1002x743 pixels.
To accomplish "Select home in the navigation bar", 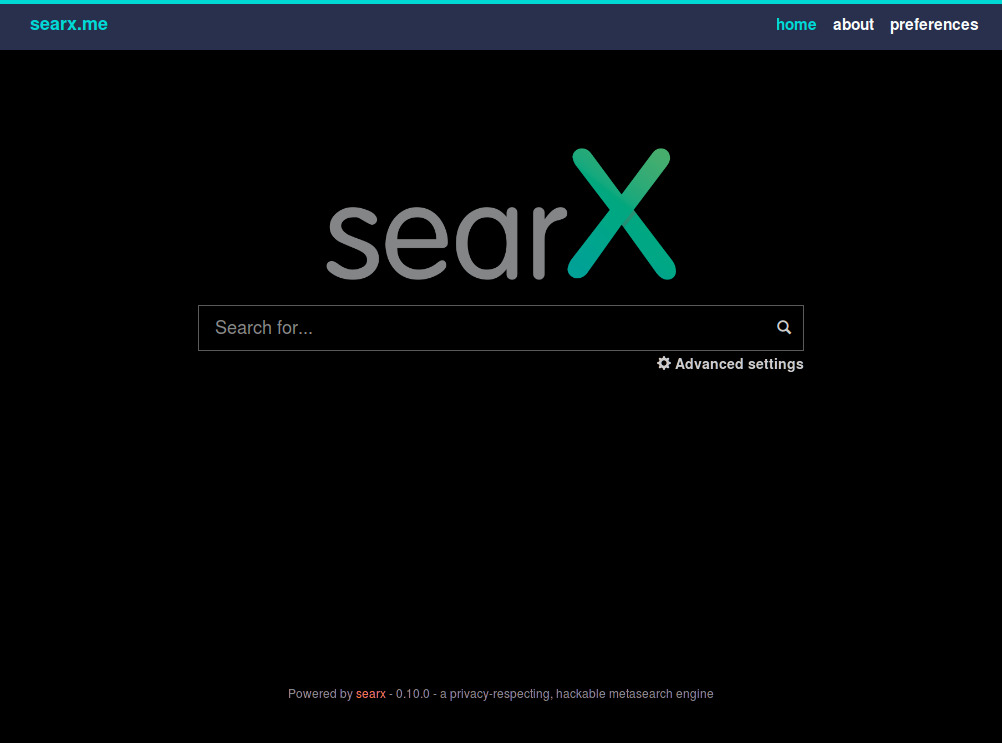I will 796,24.
